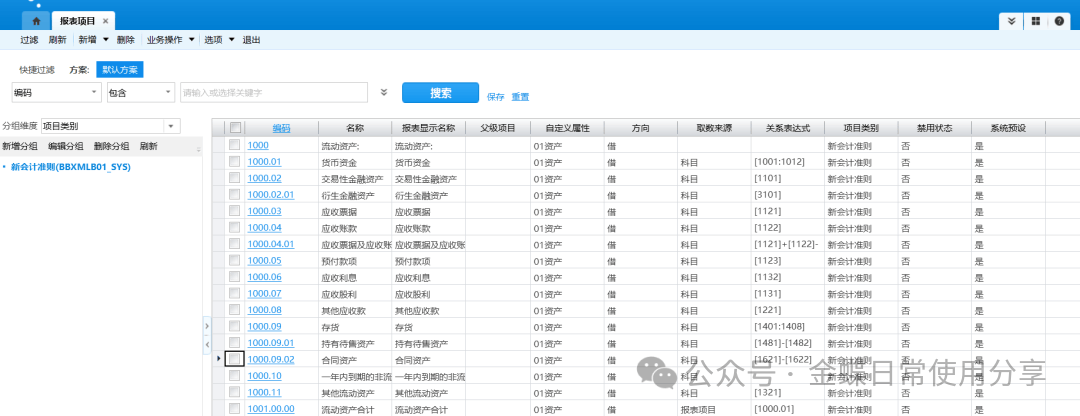Expand the 项目类别 grouping dimension dropdown

coord(171,126)
